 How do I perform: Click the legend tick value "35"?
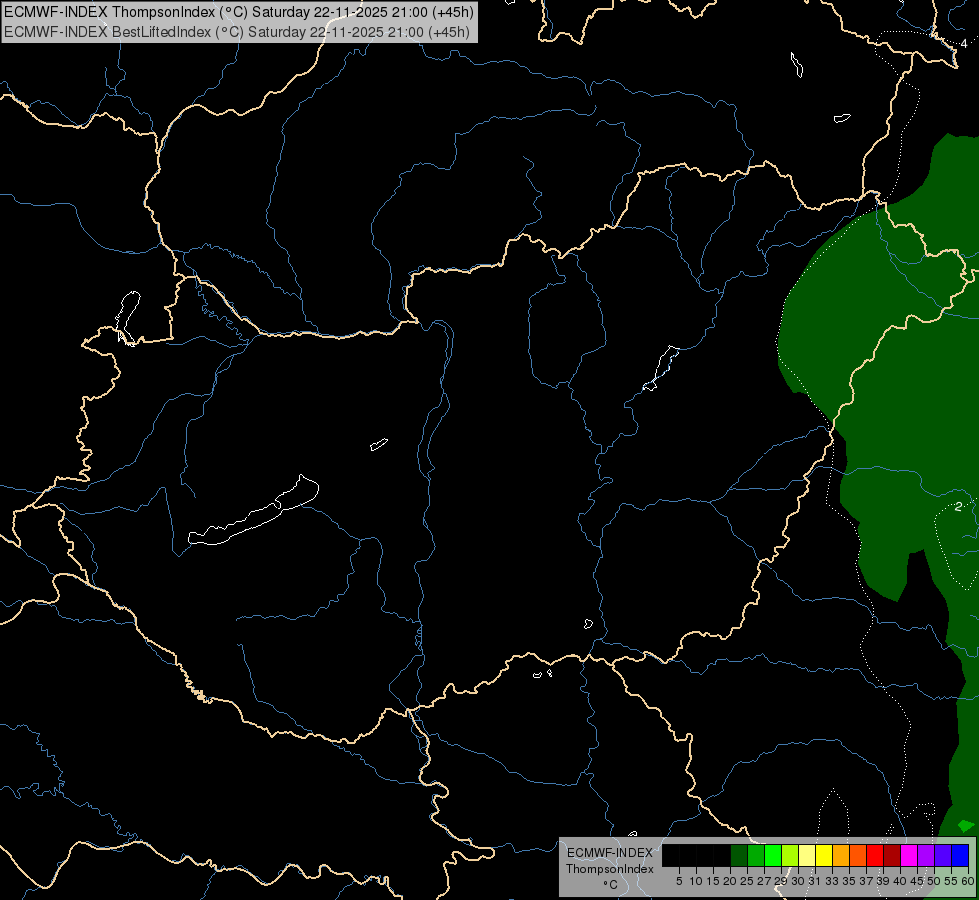point(849,881)
